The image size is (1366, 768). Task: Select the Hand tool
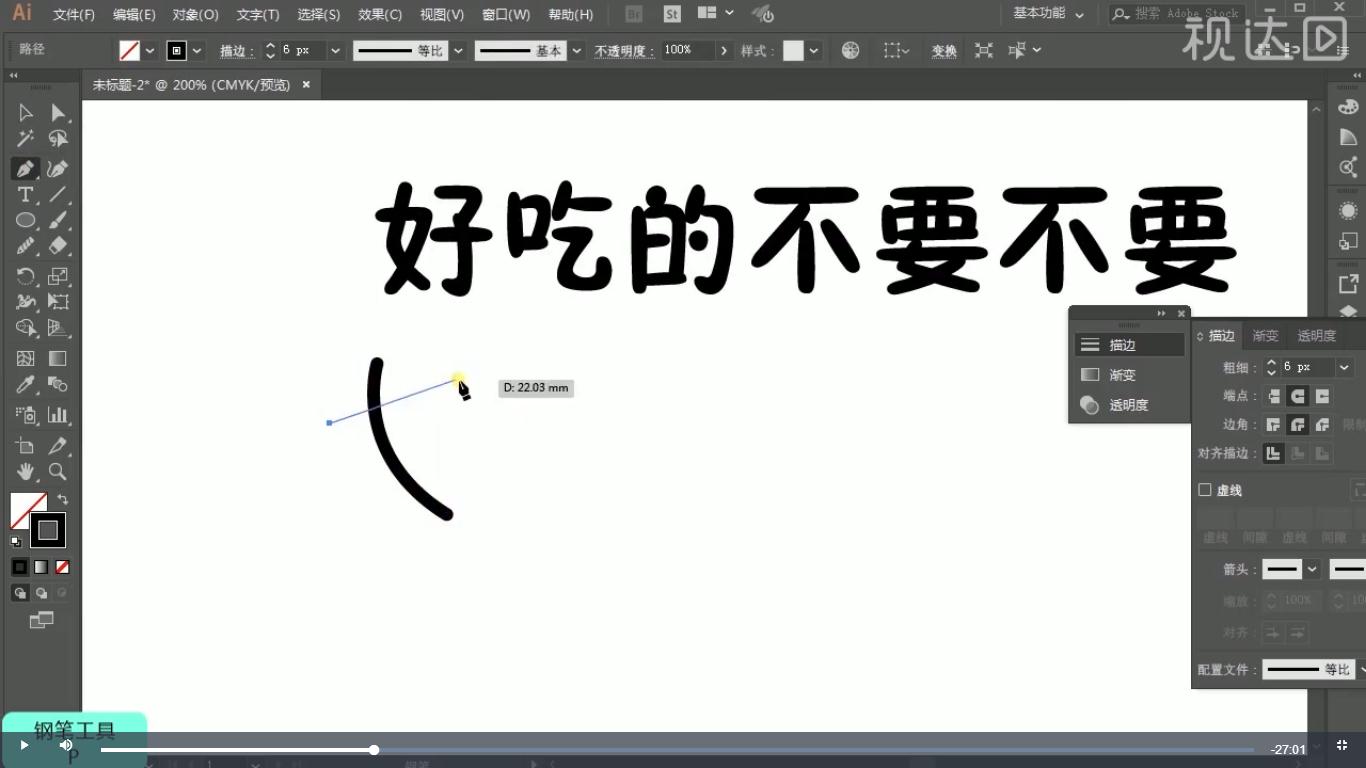pos(25,472)
